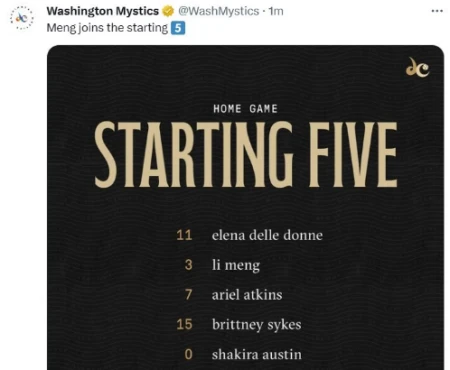Click the gold verified badge
This screenshot has width=450, height=370.
[168, 11]
